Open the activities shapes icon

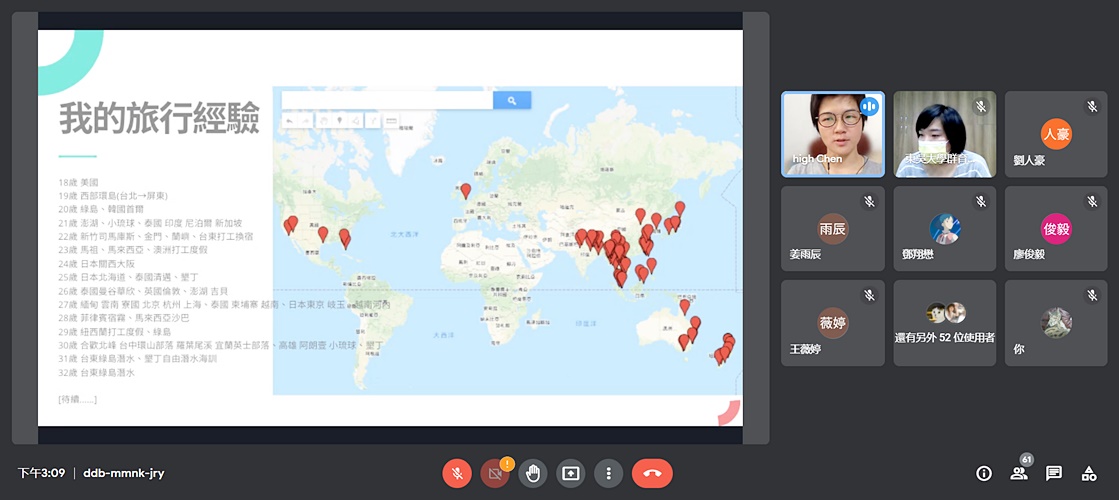tap(1089, 473)
